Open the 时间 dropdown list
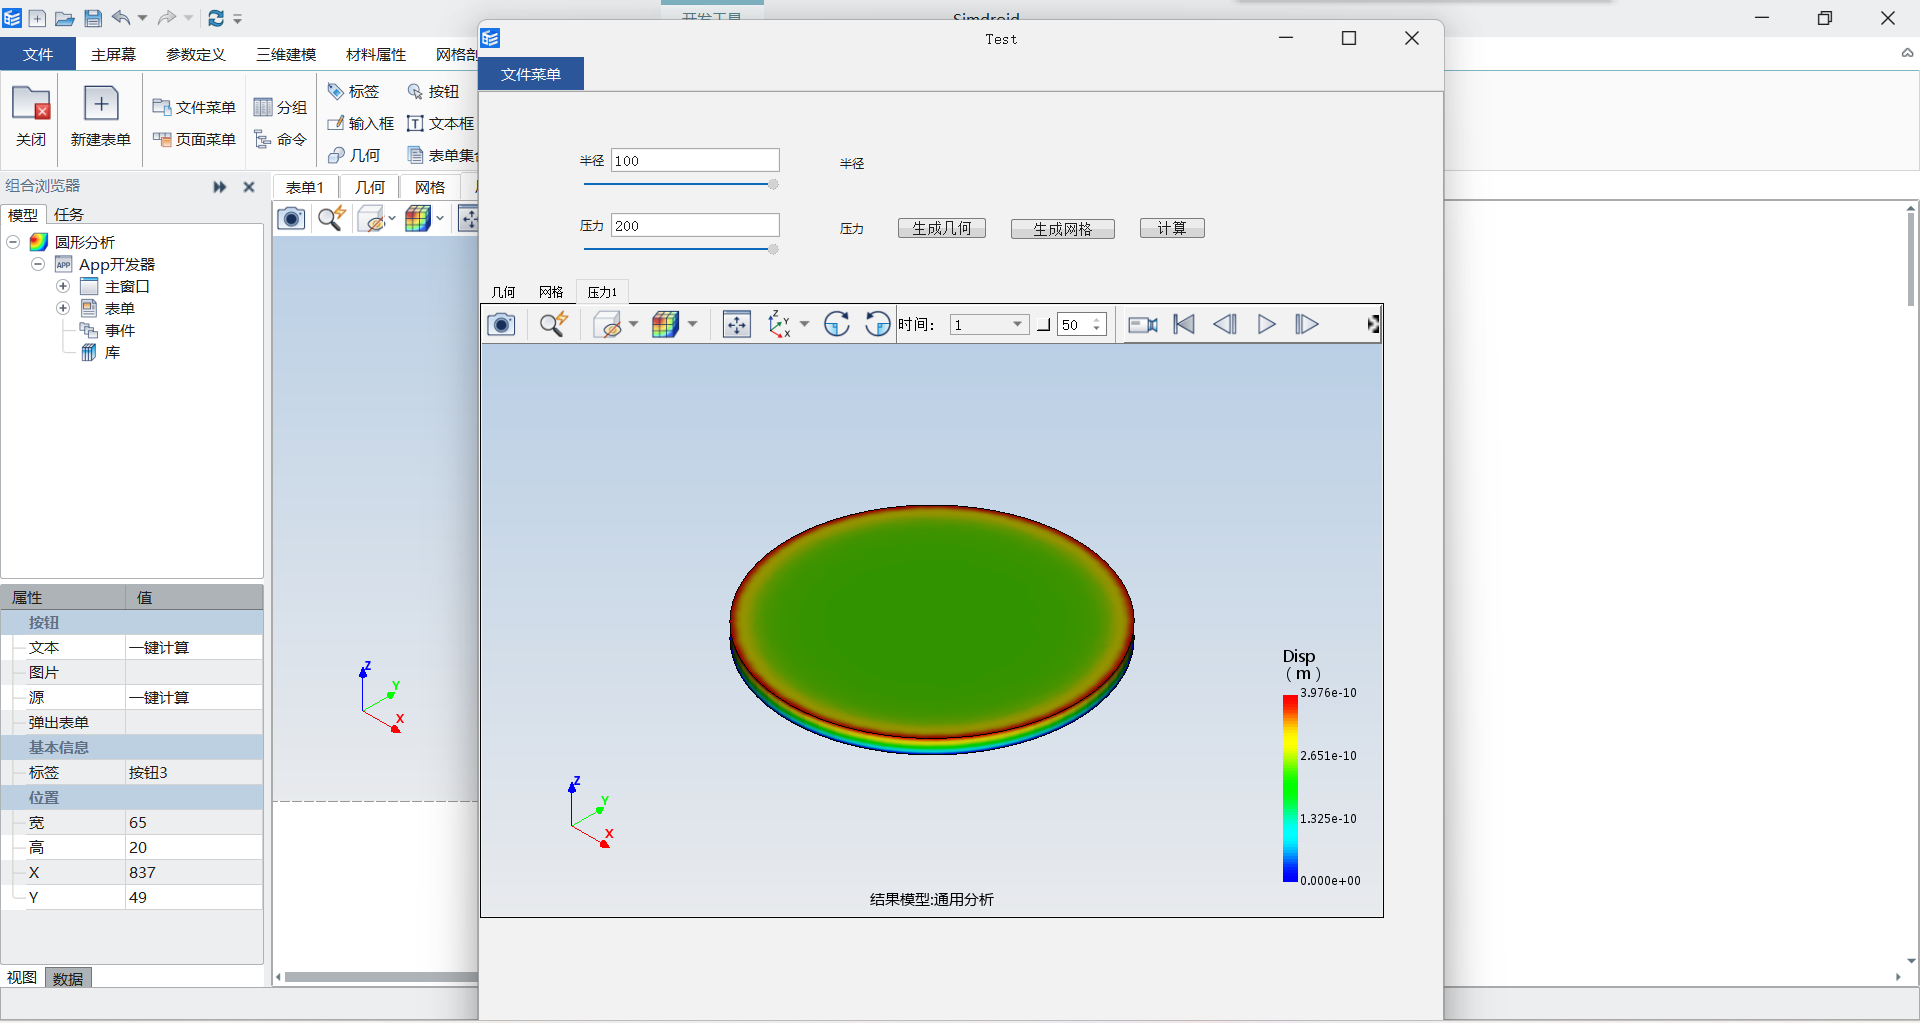The image size is (1920, 1023). [1017, 324]
